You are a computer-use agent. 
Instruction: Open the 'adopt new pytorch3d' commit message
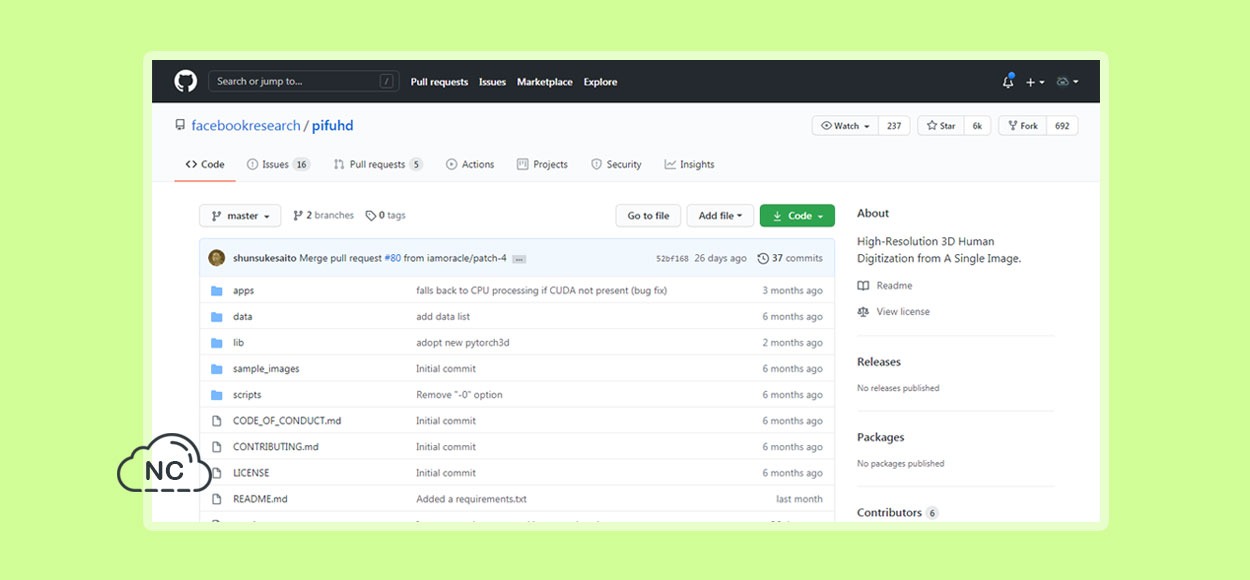462,343
